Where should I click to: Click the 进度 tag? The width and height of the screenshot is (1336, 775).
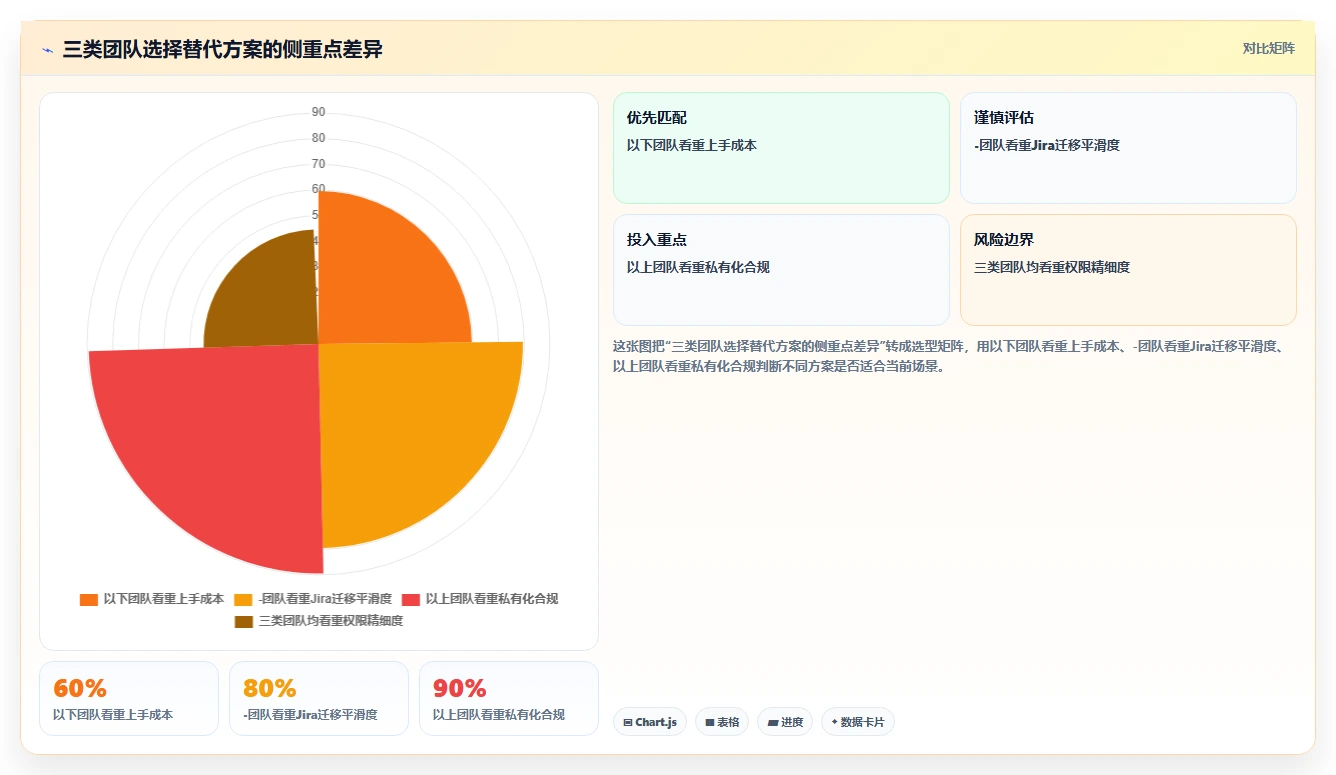[785, 722]
